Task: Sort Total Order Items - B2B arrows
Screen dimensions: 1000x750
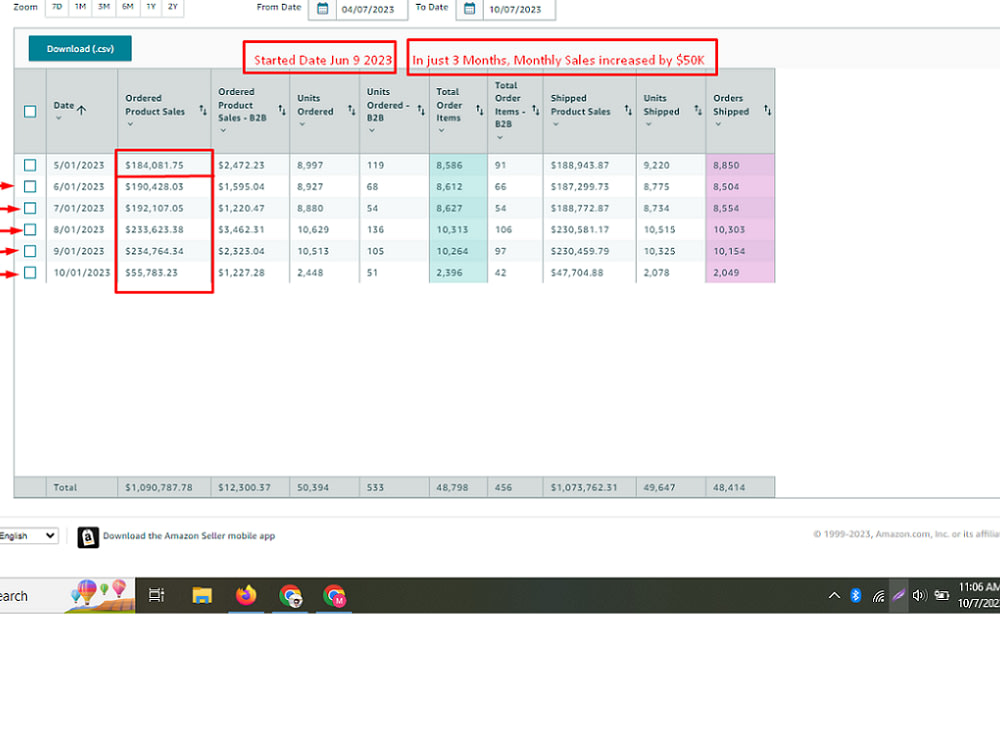Action: (536, 110)
